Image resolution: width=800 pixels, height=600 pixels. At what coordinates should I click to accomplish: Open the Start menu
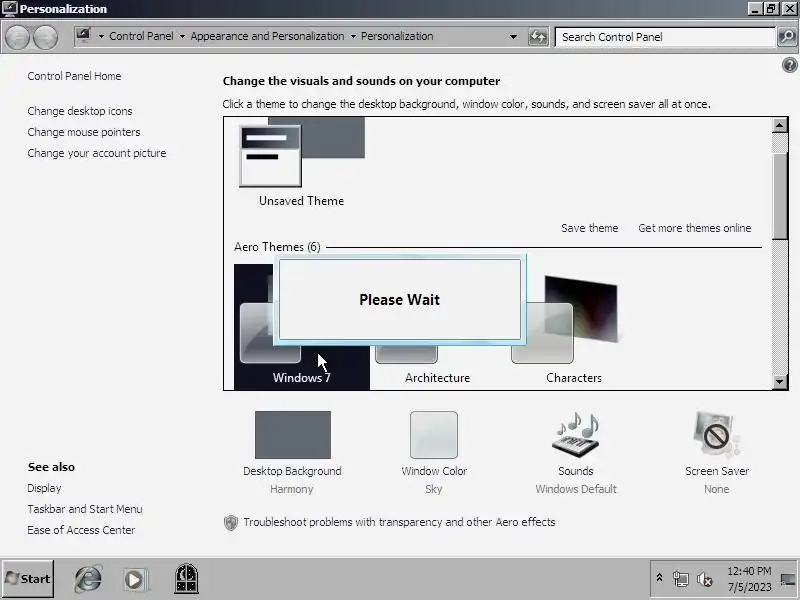(28, 579)
